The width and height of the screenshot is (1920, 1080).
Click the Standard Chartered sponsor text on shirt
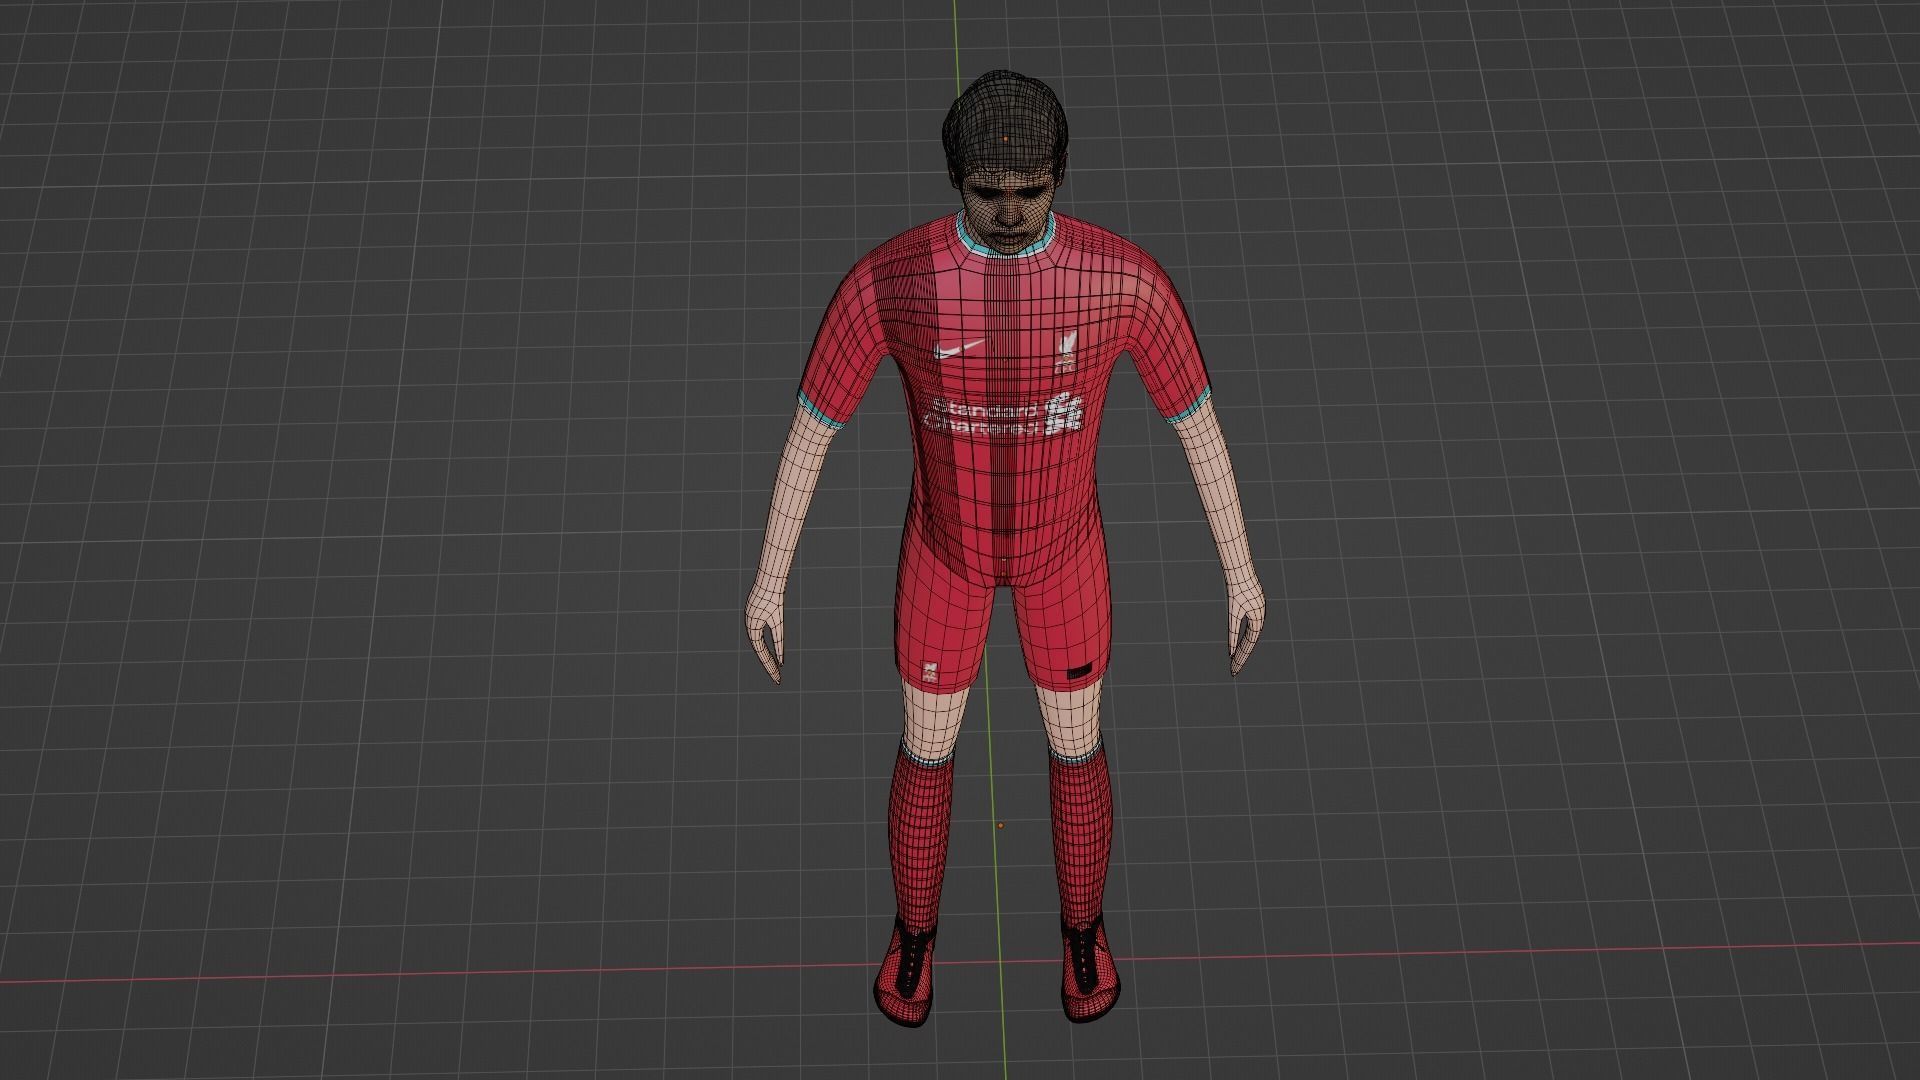pos(982,418)
